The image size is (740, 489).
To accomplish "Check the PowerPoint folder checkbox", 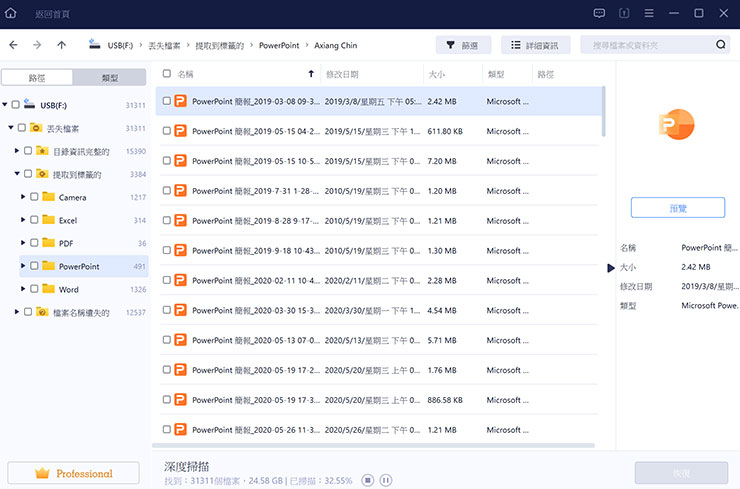I will pos(34,266).
